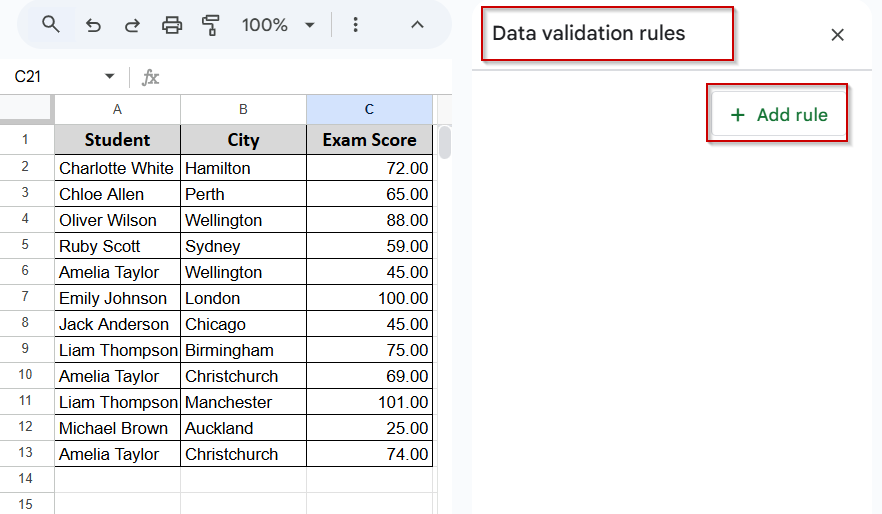Viewport: 882px width, 514px height.
Task: Undo the last action
Action: (93, 25)
